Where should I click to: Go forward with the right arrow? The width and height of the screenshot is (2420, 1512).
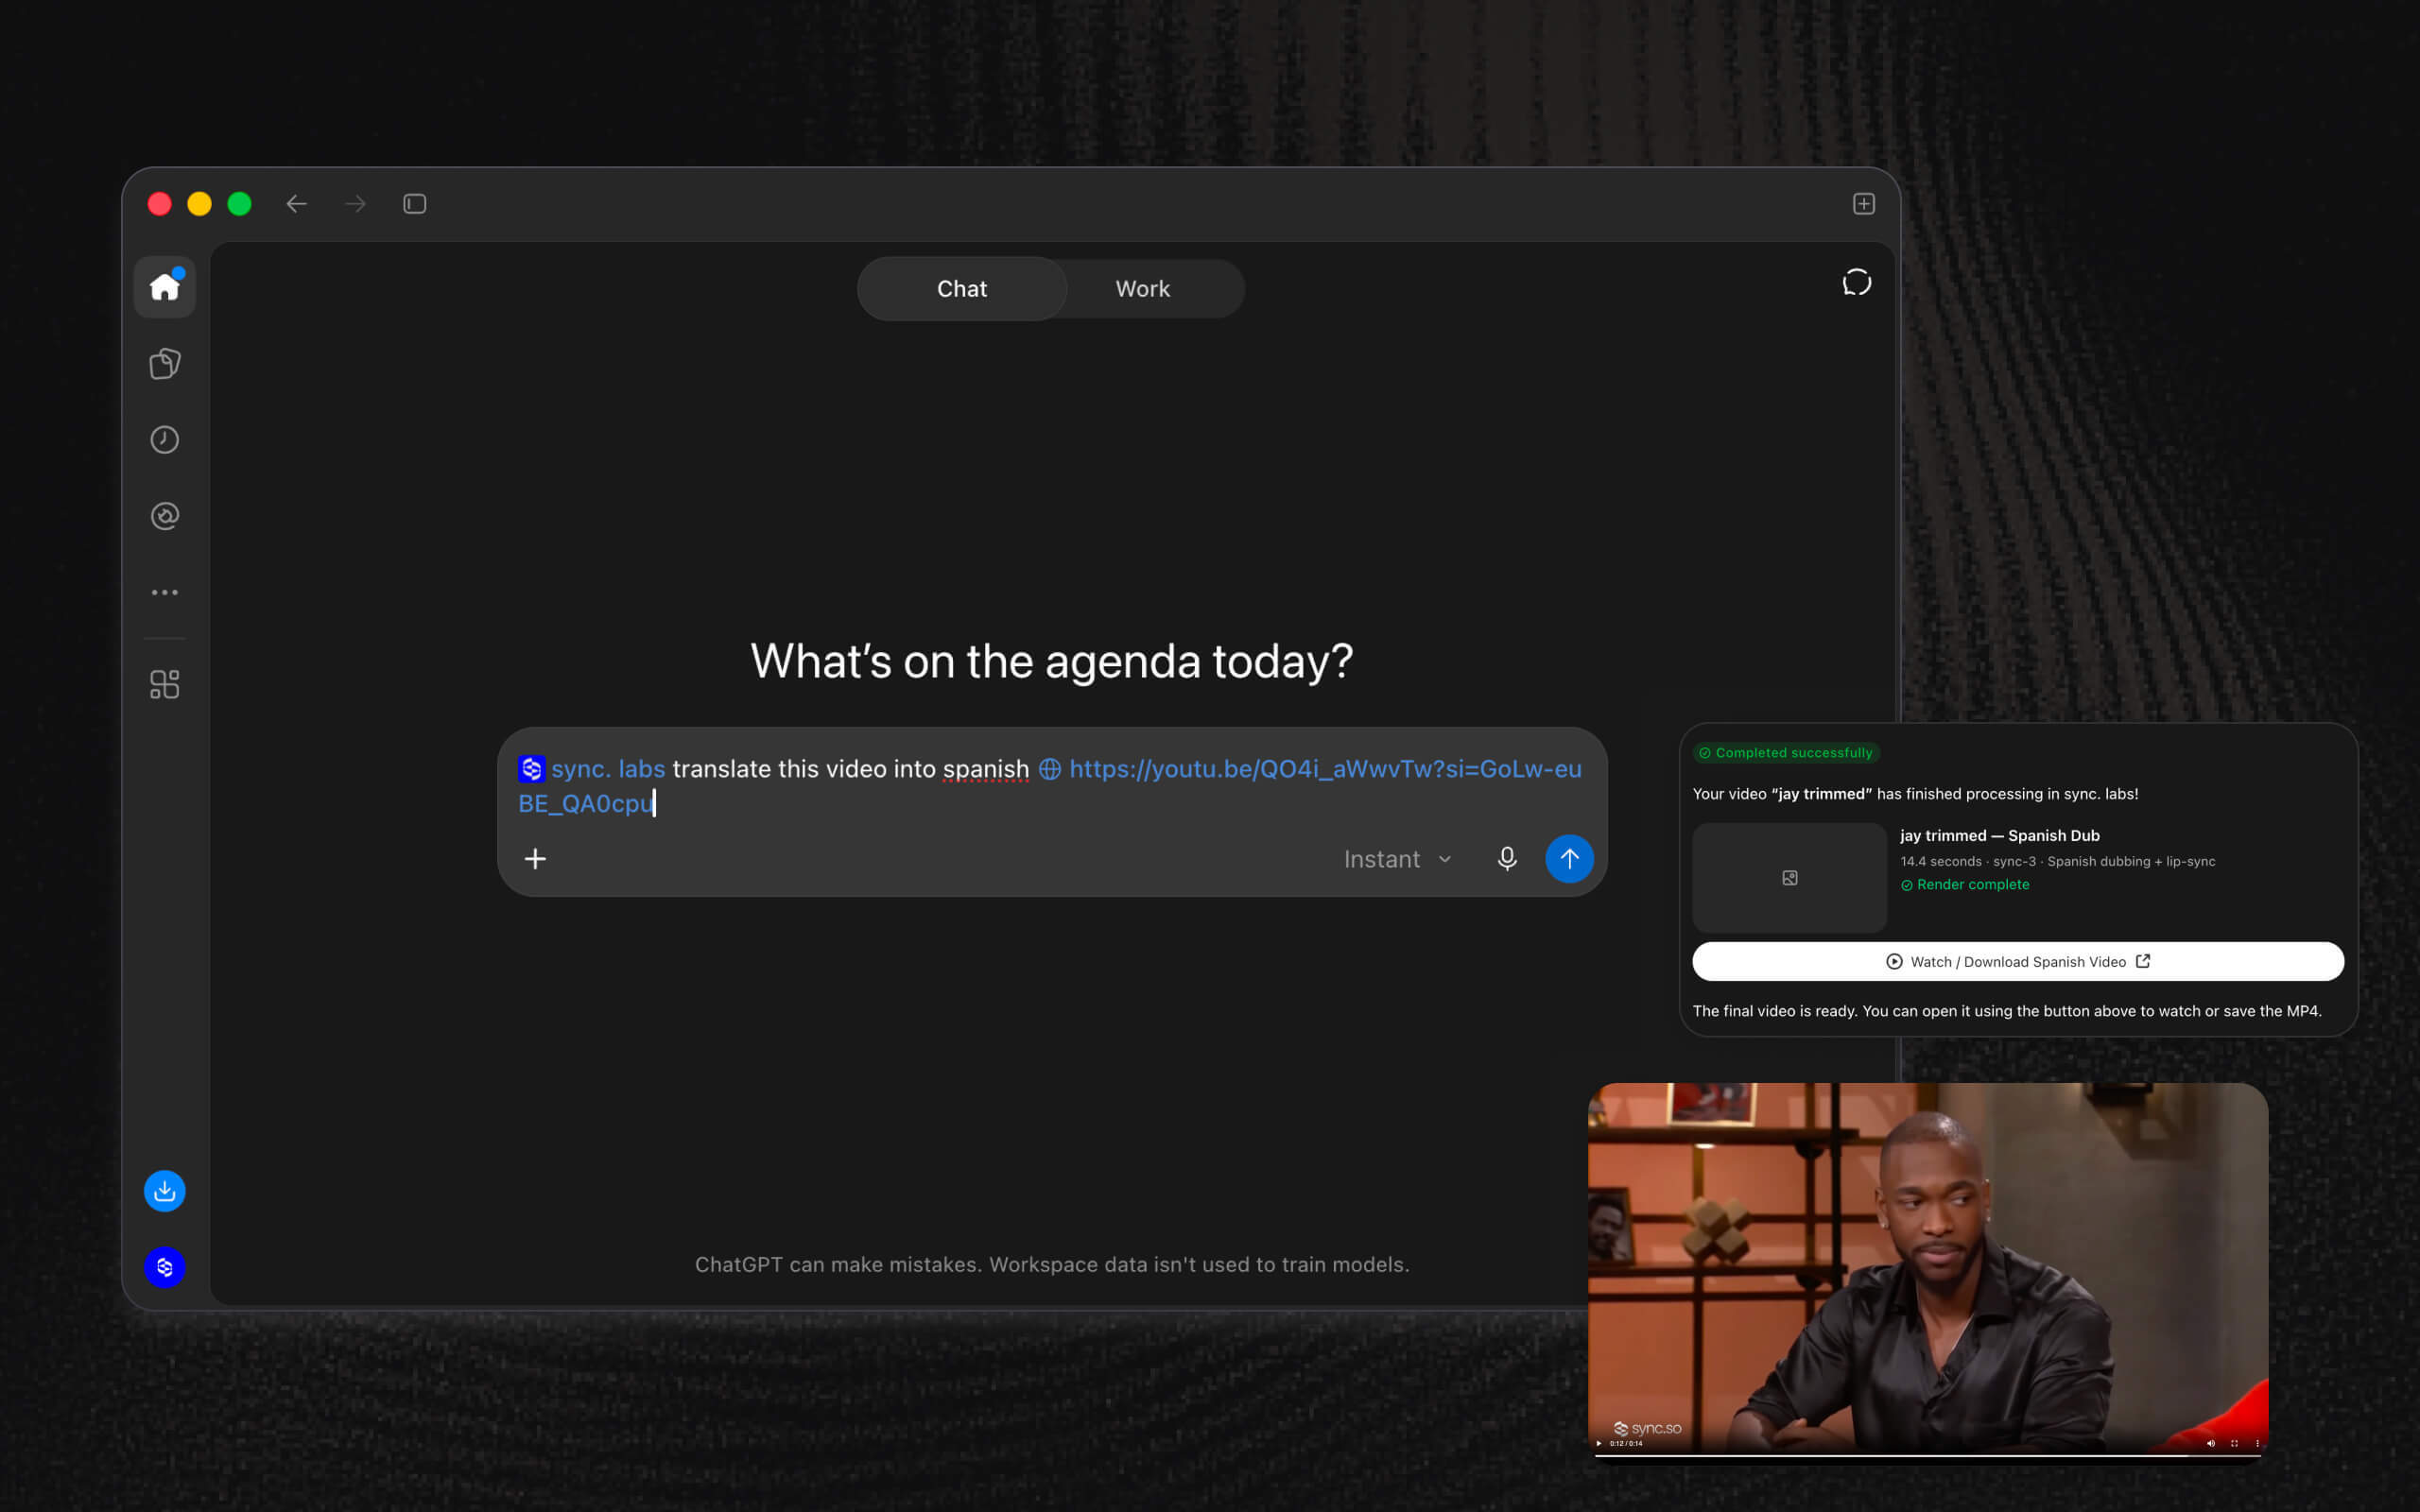click(356, 204)
